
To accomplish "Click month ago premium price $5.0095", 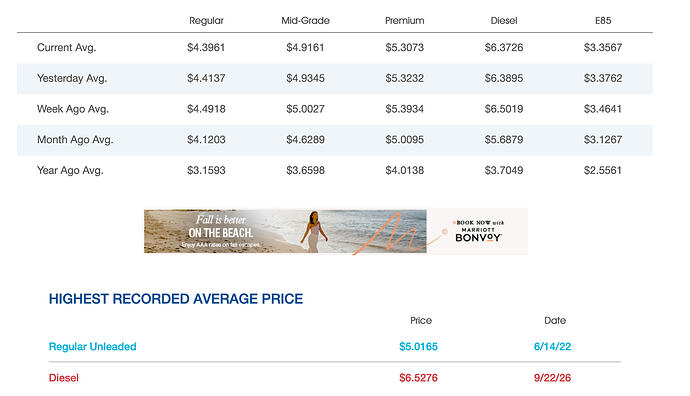I will pyautogui.click(x=404, y=140).
